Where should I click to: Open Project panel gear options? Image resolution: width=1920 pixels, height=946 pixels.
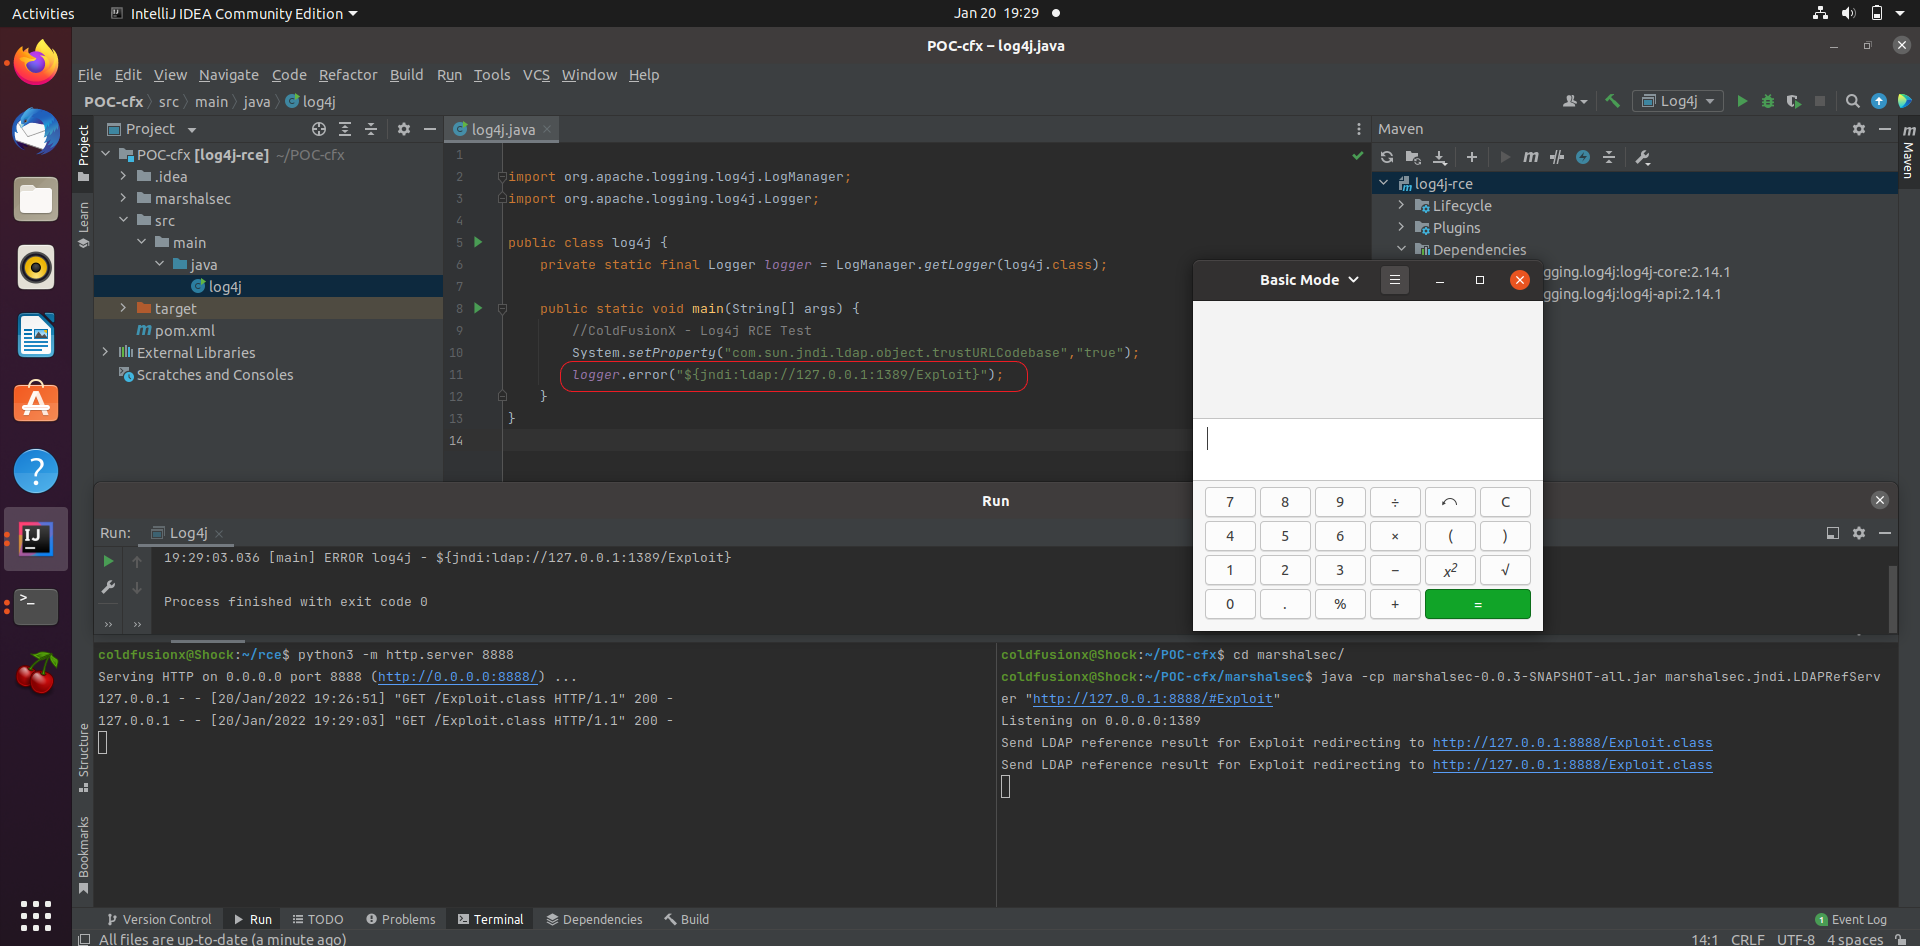(x=404, y=129)
